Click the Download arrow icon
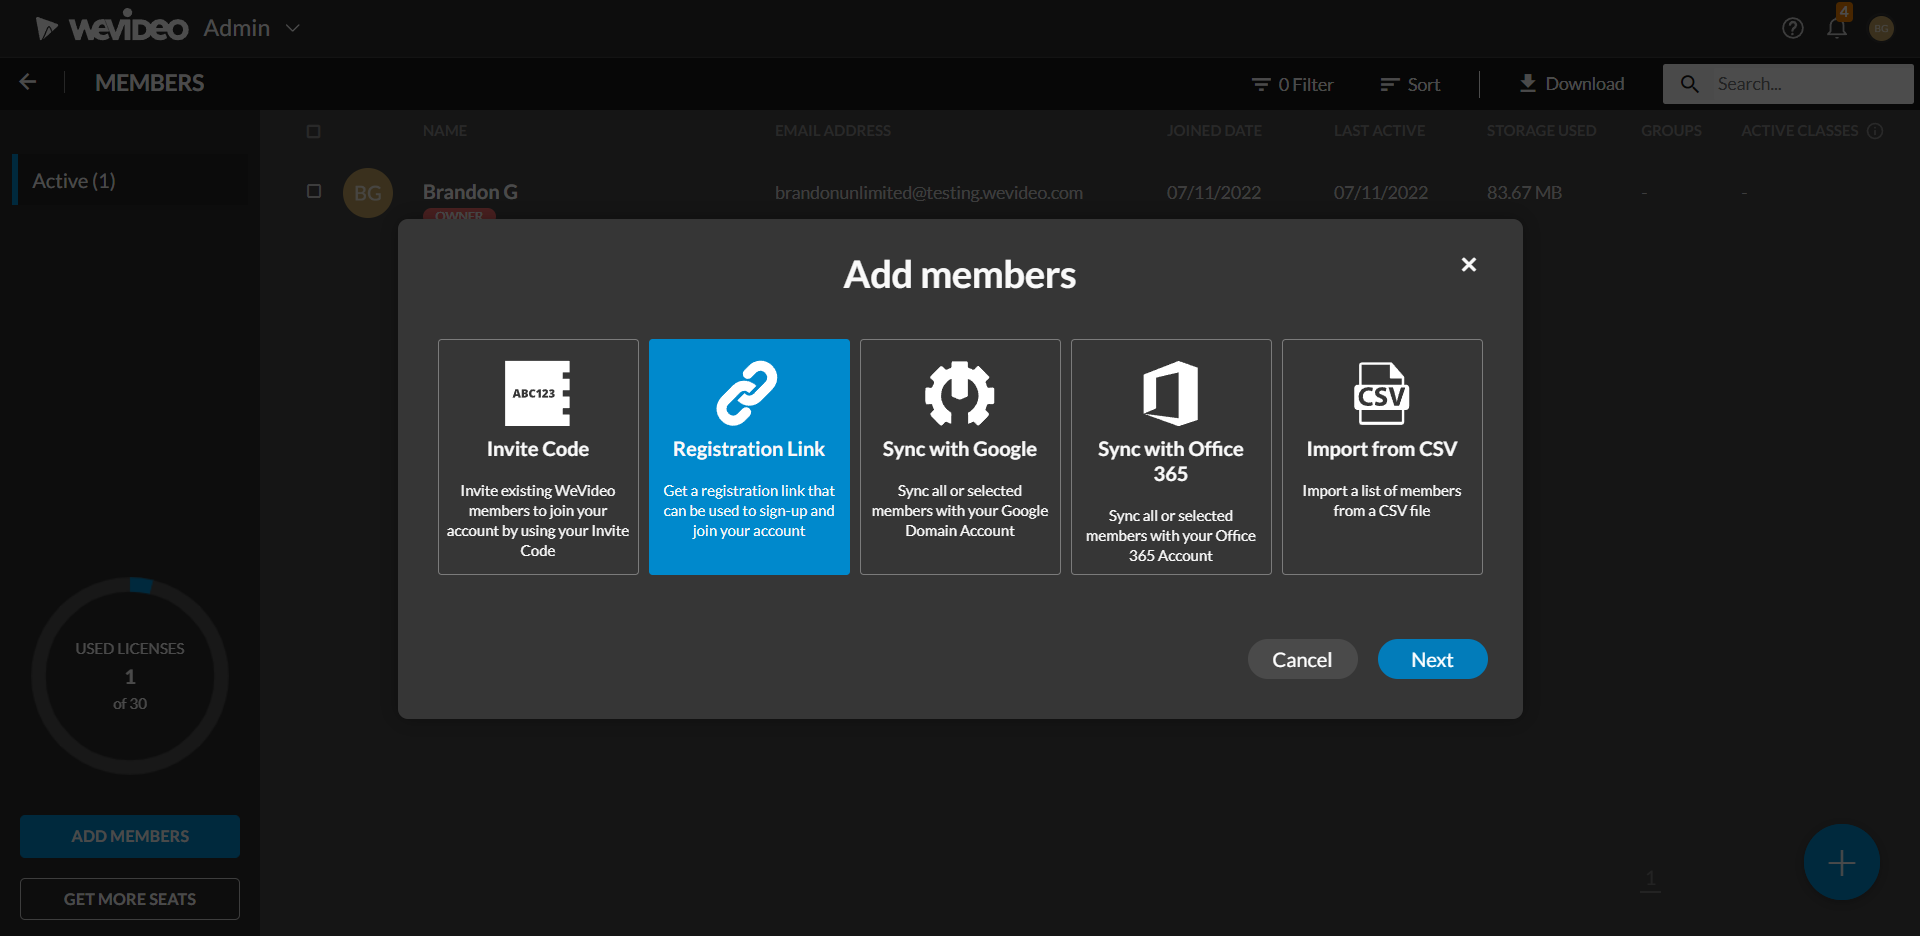1920x936 pixels. [1528, 83]
